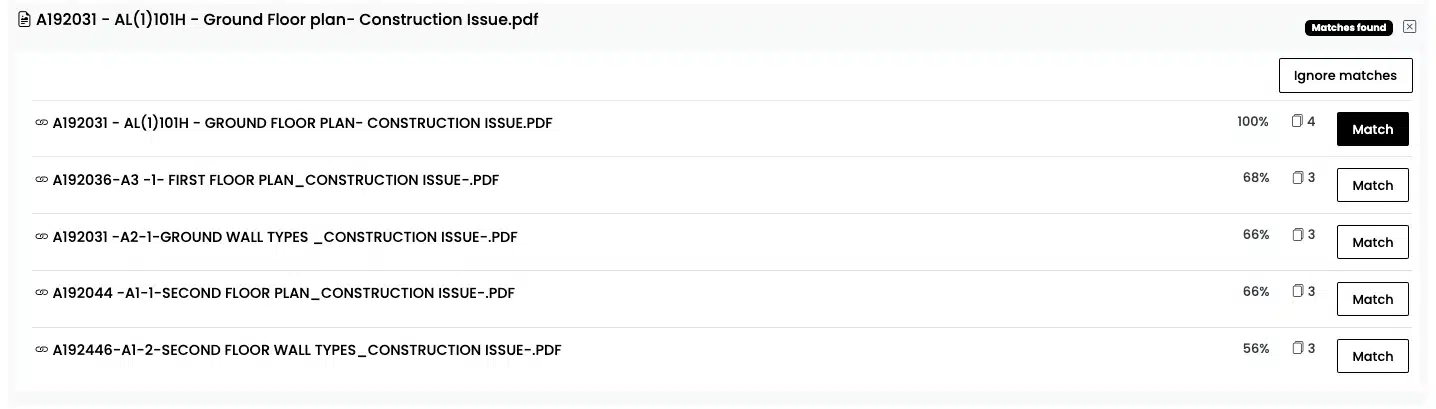Click the copy icon showing 4 pages
The height and width of the screenshot is (409, 1436).
(1297, 121)
